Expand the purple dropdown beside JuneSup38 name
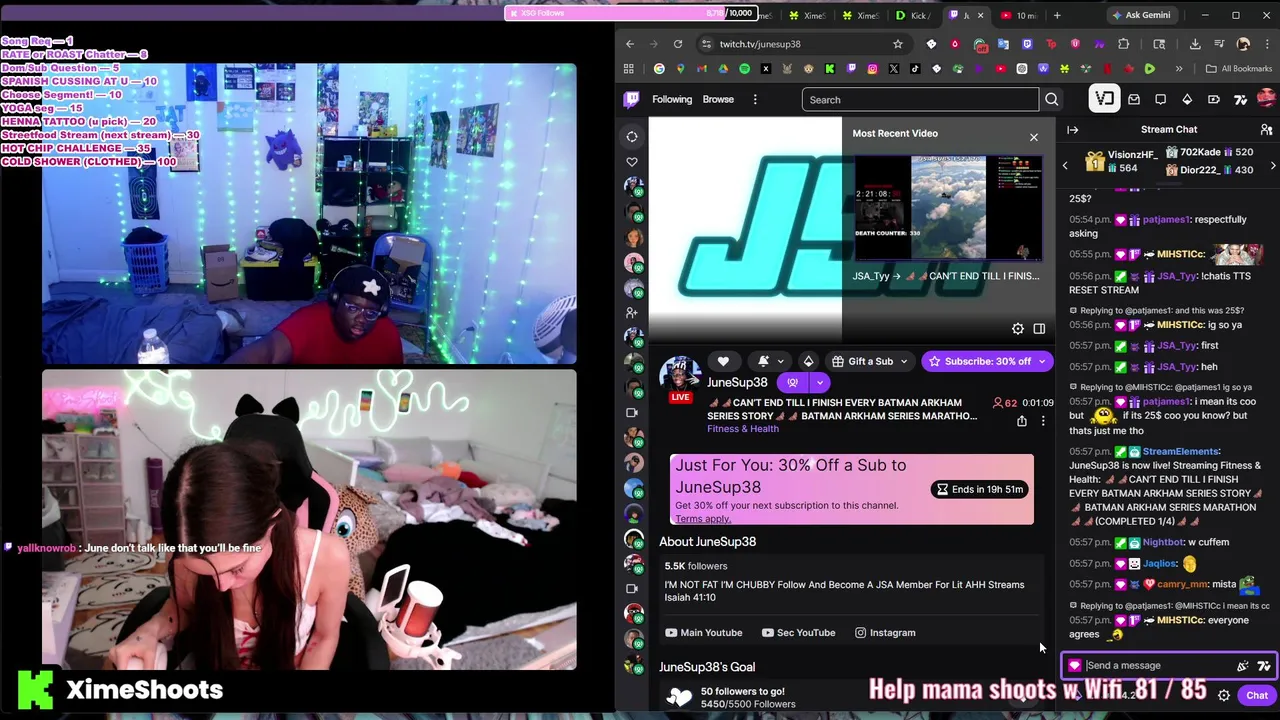1280x720 pixels. pos(819,382)
